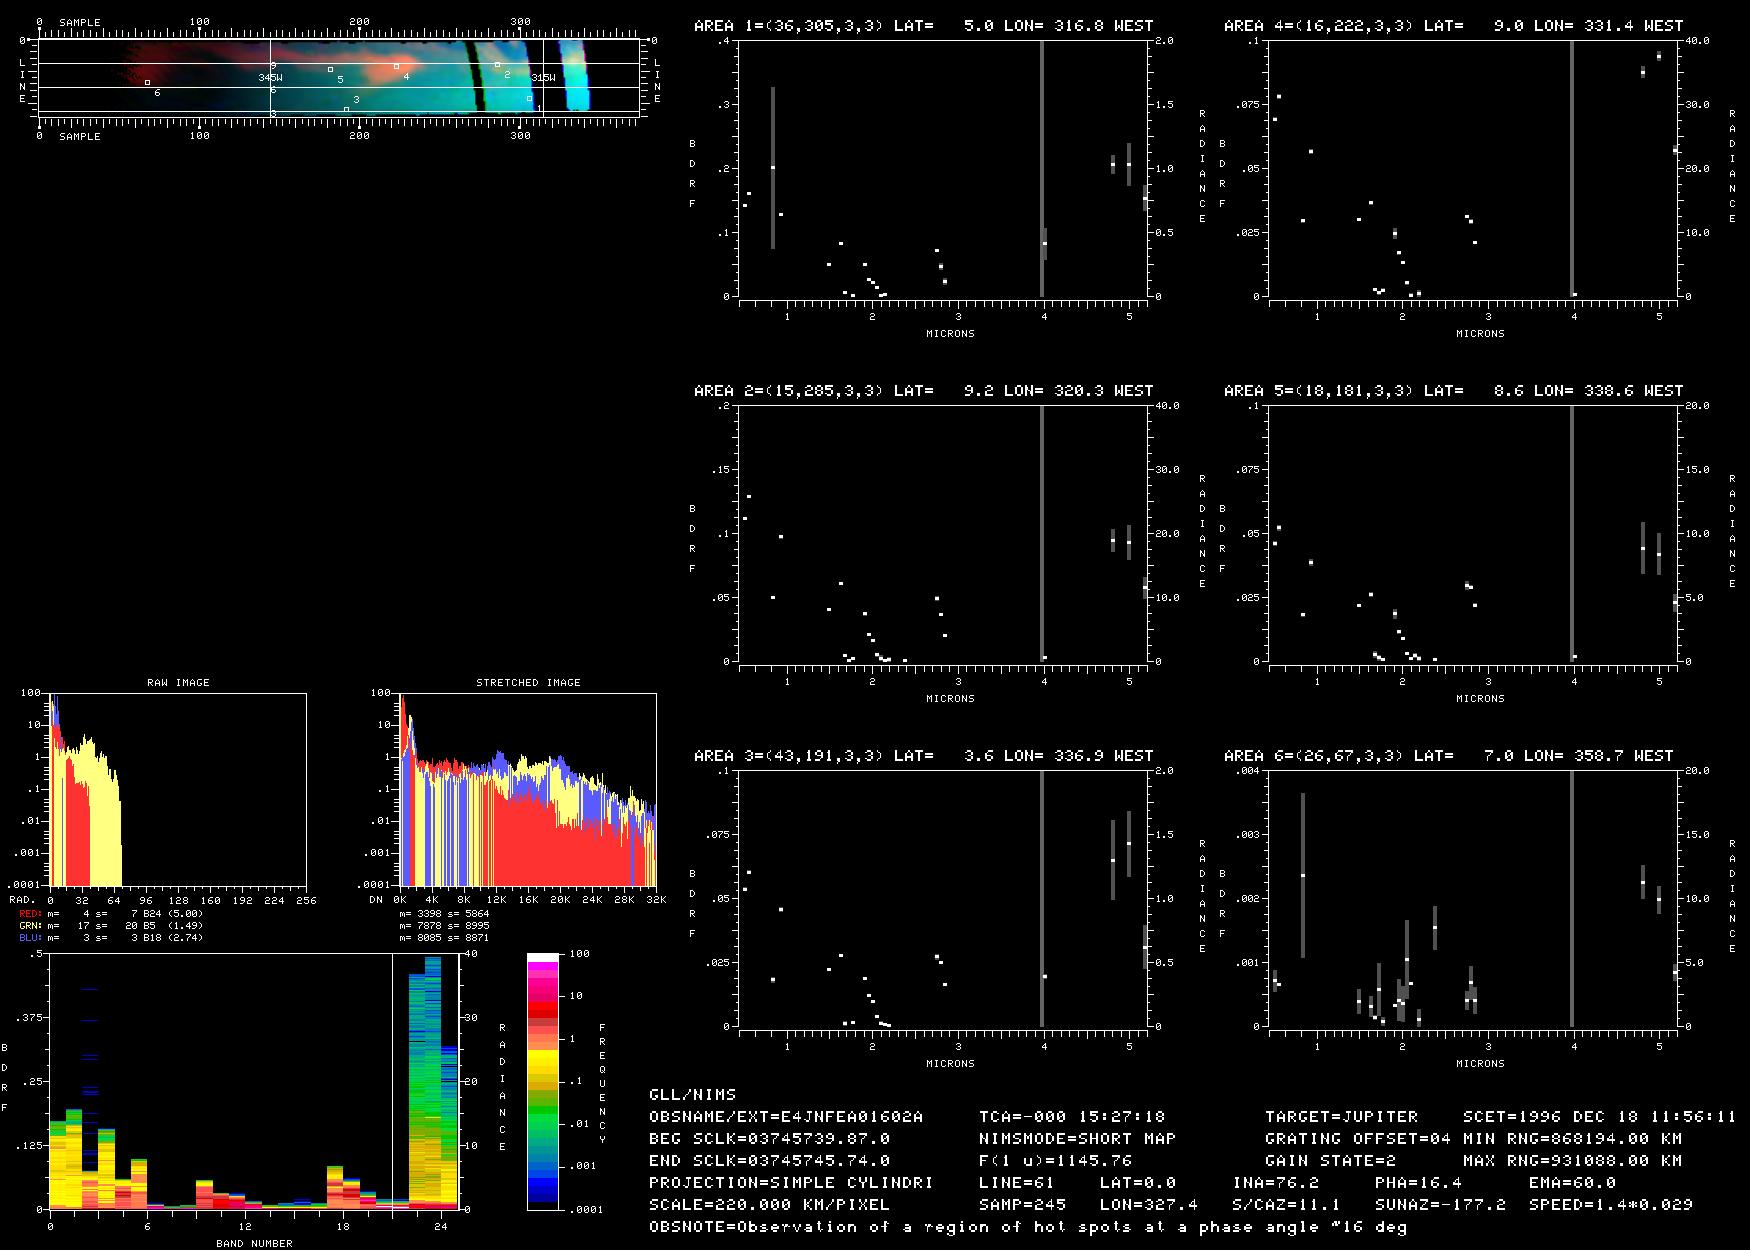Select the area 4 square marker on map
Image resolution: width=1750 pixels, height=1250 pixels.
[x=396, y=67]
